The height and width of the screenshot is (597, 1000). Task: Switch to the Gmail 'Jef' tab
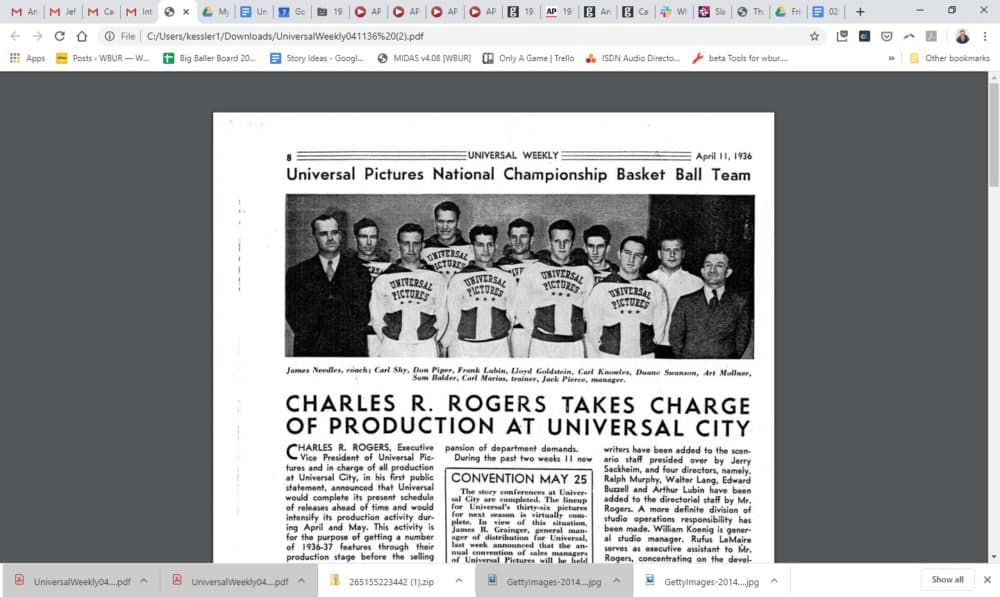point(62,11)
